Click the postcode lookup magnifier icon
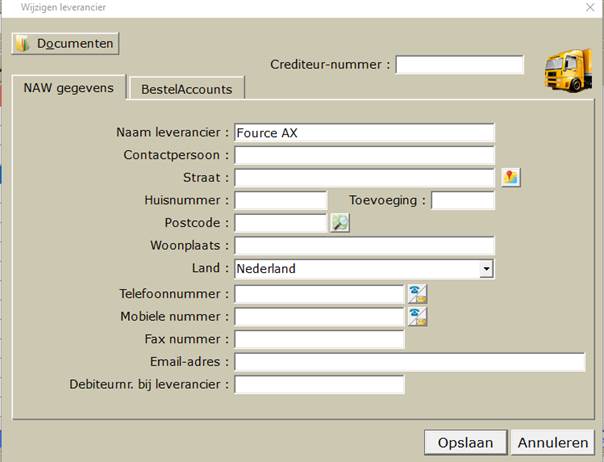Viewport: 604px width, 462px height. (340, 223)
